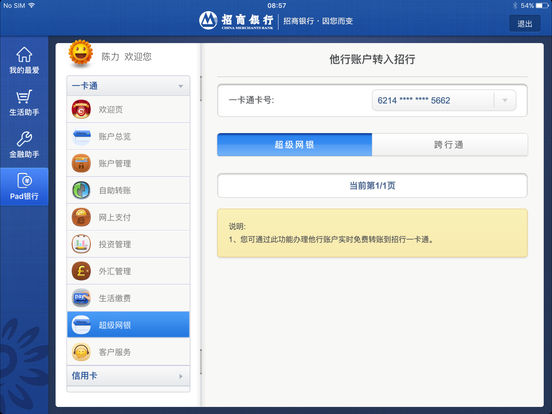The image size is (552, 414).
Task: Tap the 08:57 clock in status bar
Action: click(276, 5)
